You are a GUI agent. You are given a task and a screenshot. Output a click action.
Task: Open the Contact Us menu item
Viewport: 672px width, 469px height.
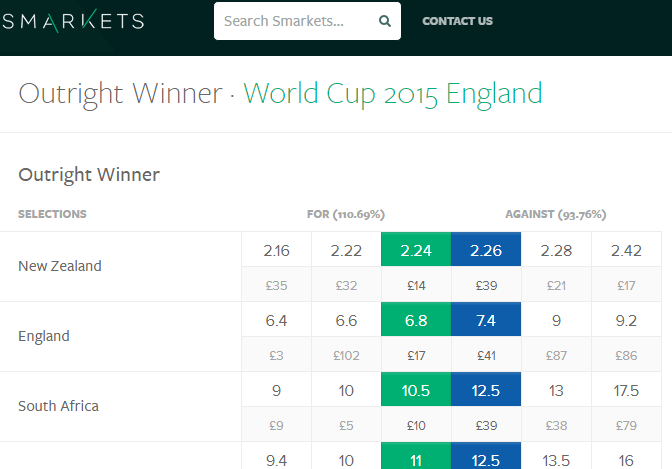(457, 21)
